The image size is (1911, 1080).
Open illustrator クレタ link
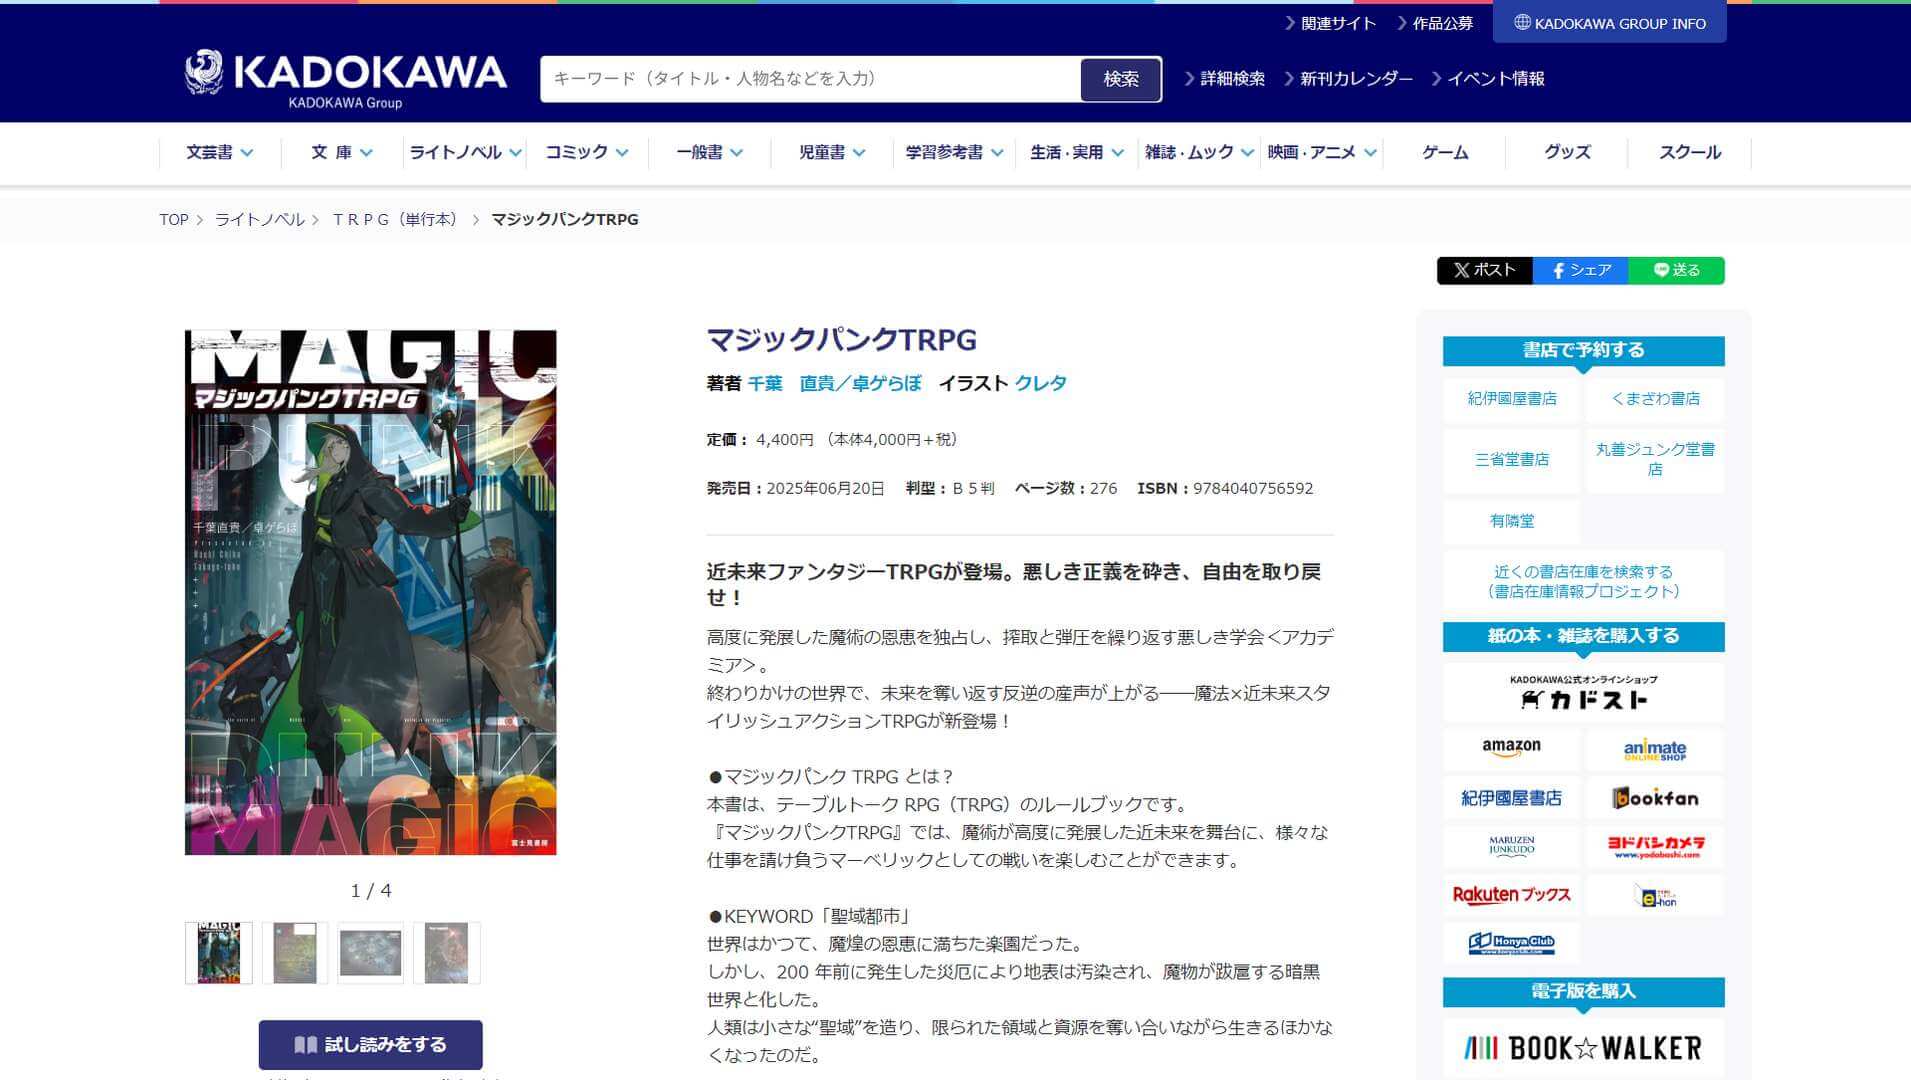(1040, 383)
